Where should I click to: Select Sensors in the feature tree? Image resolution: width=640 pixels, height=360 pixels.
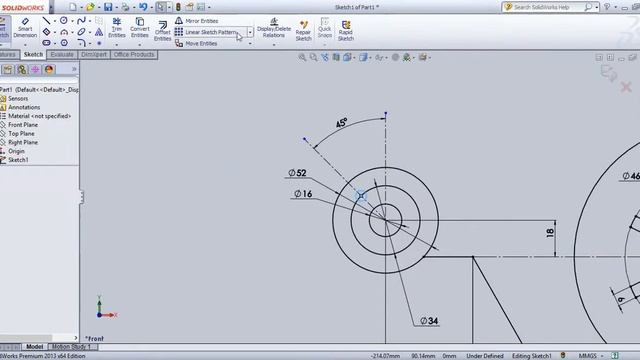18,98
